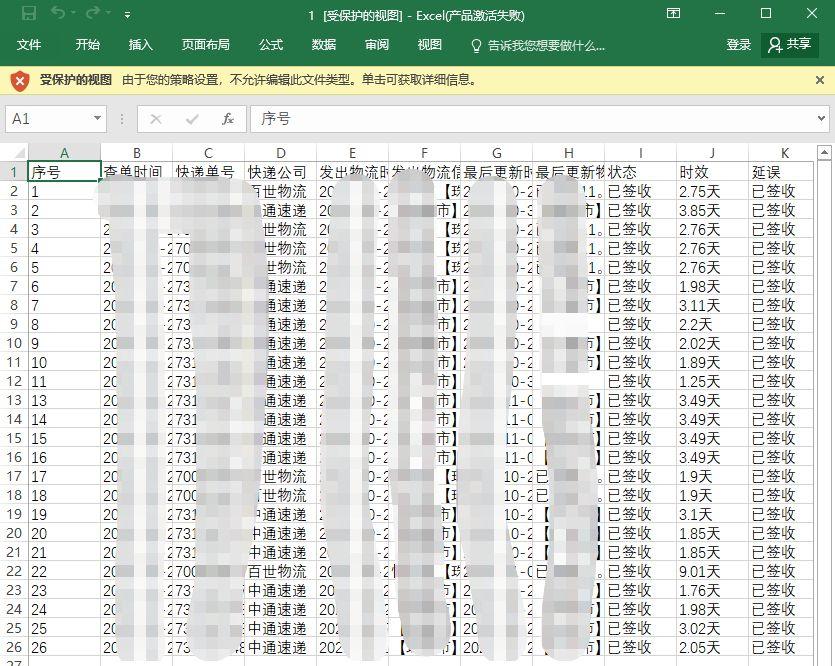Click the formula bar Cancel X icon
Screen dimensions: 835x666
click(x=155, y=119)
